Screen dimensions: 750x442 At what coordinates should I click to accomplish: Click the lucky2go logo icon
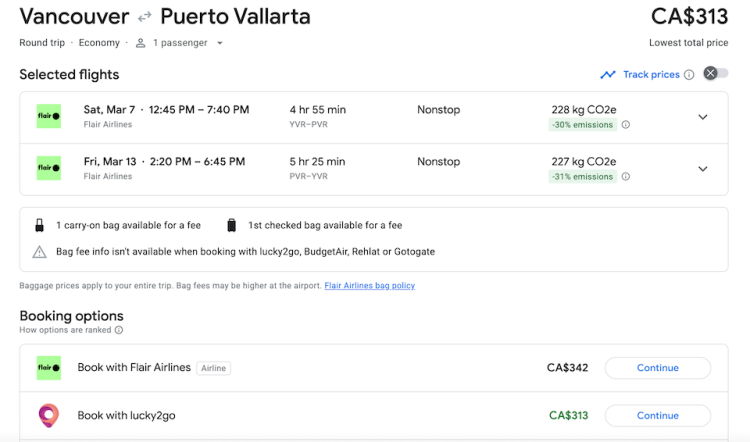(x=49, y=415)
